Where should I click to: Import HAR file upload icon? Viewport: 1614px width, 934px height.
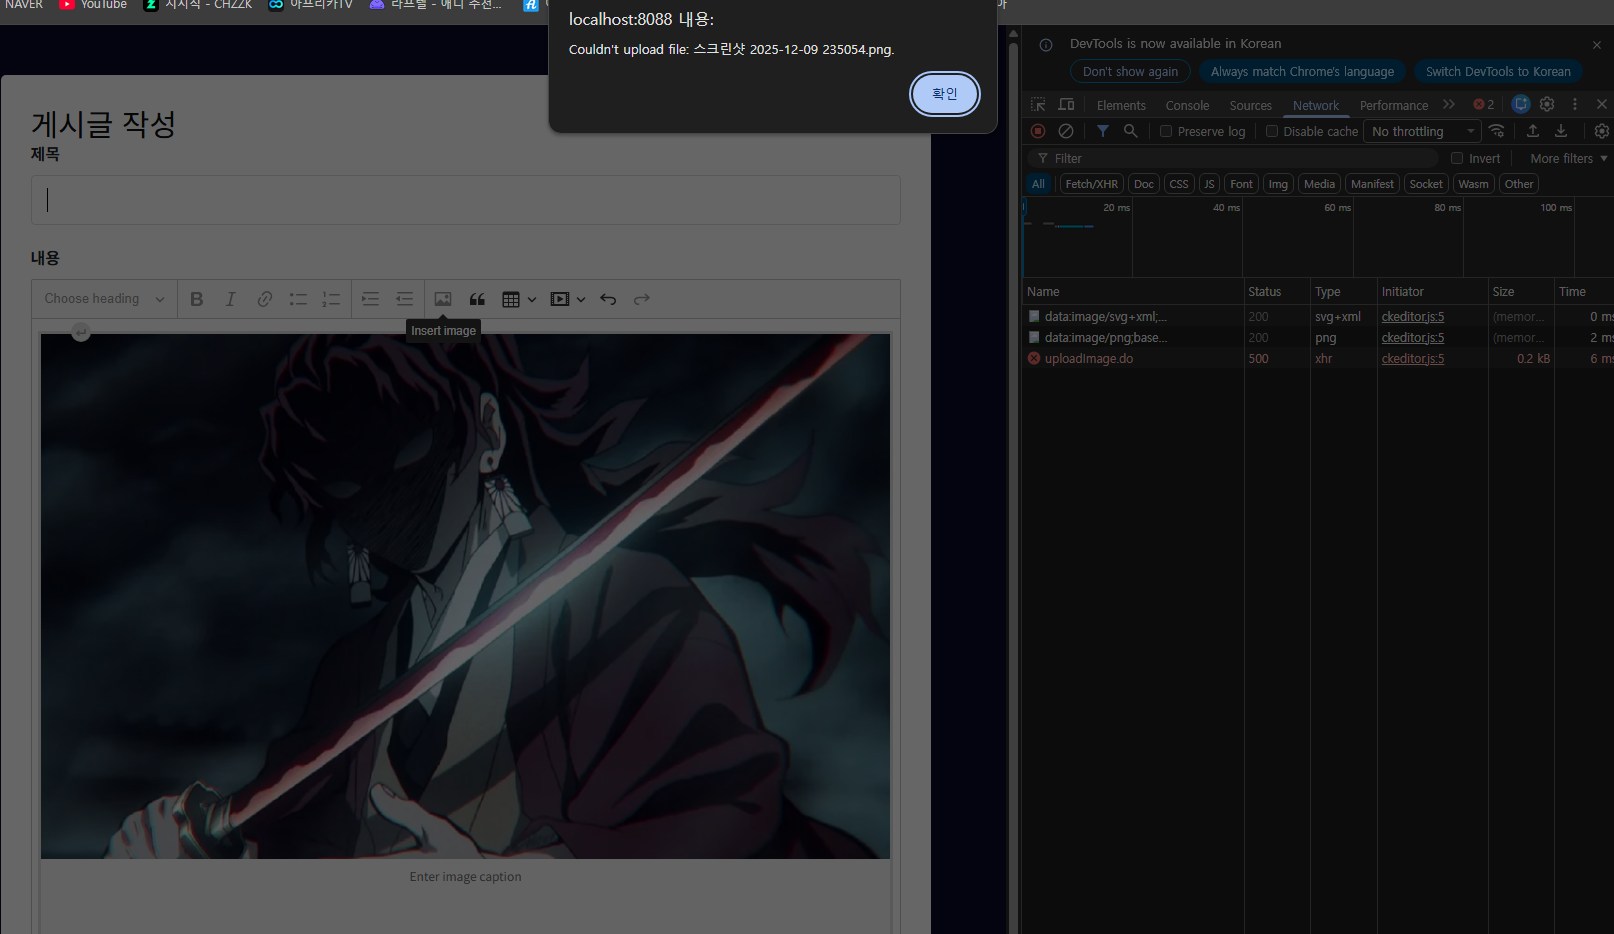[x=1533, y=131]
